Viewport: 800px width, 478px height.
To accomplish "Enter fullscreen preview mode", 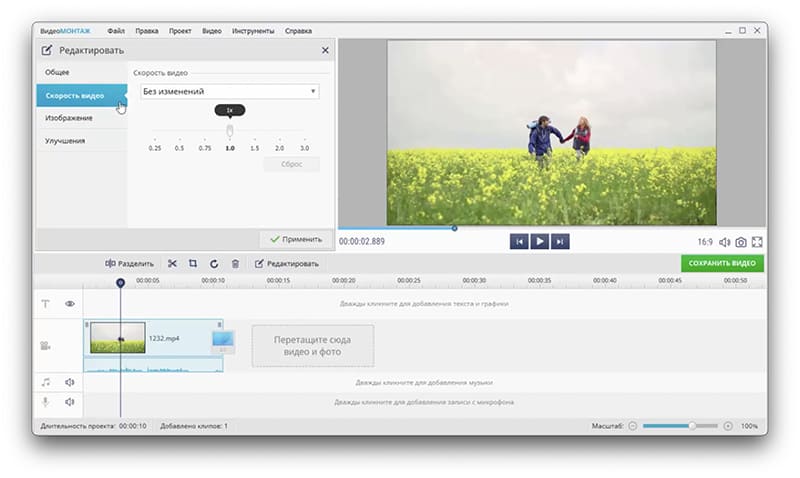I will coord(757,242).
